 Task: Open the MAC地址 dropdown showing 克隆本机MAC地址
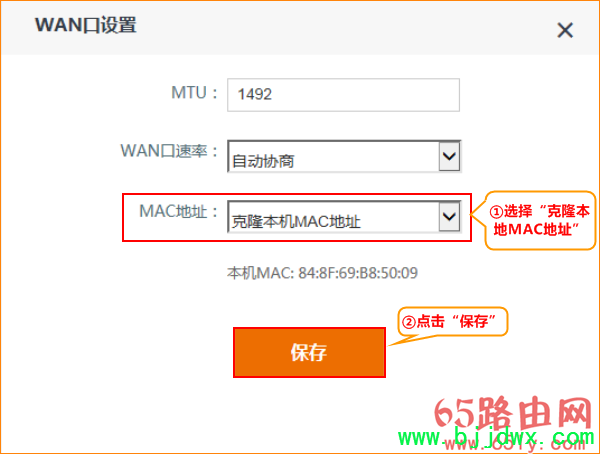coord(344,217)
